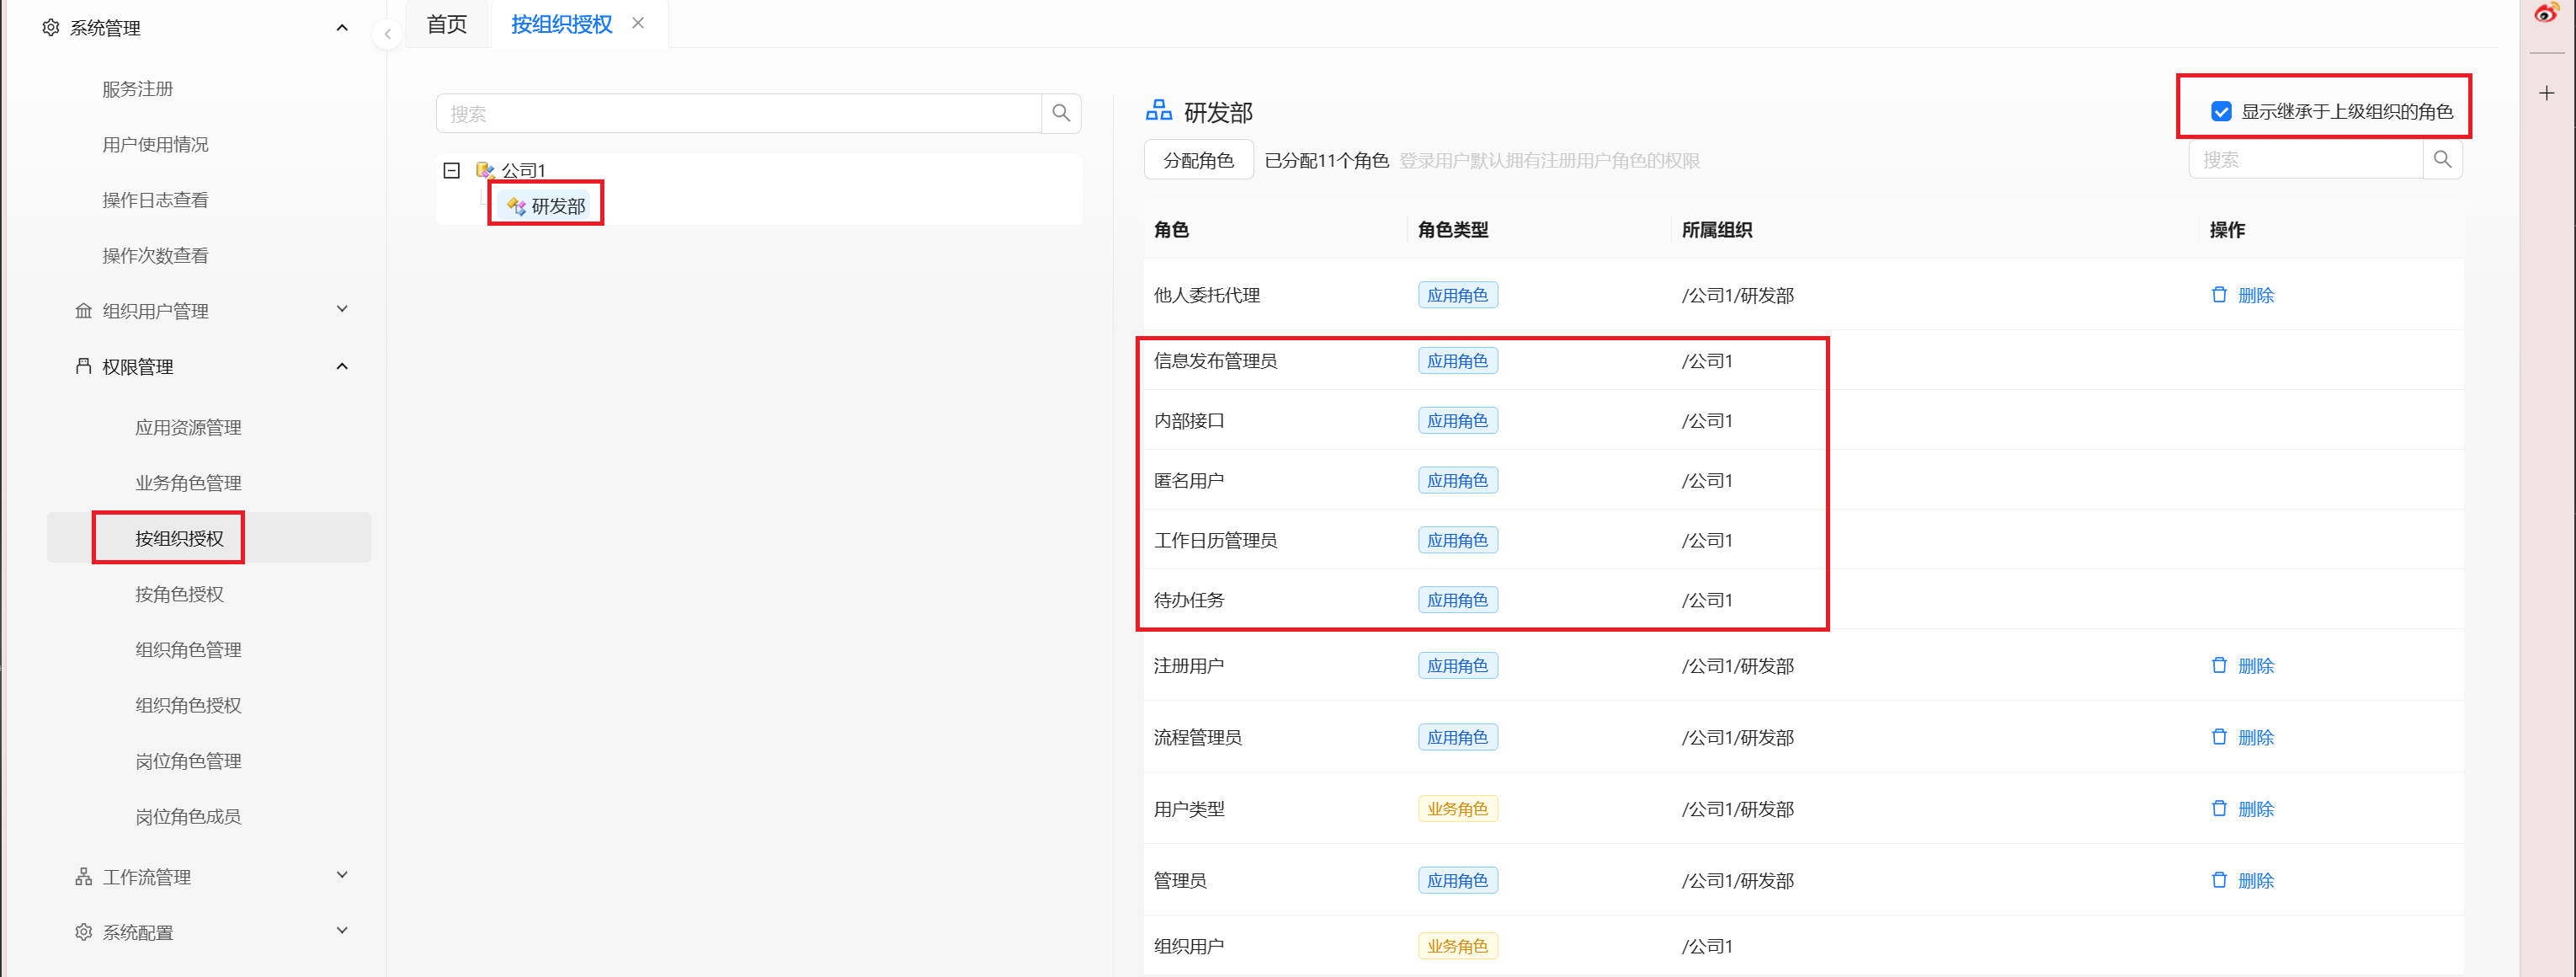2576x977 pixels.
Task: Click trash icon for 他人委托代理 row
Action: coord(2219,294)
